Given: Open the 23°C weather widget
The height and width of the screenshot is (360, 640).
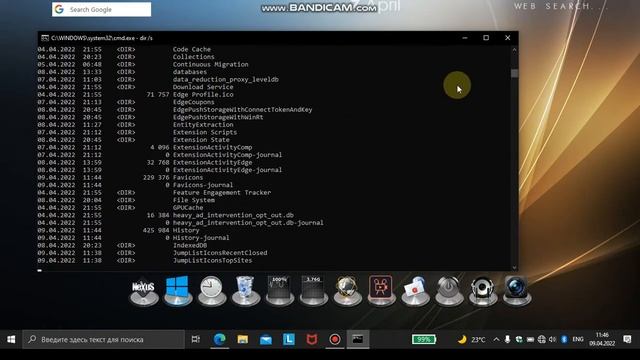Looking at the screenshot, I should (x=471, y=340).
